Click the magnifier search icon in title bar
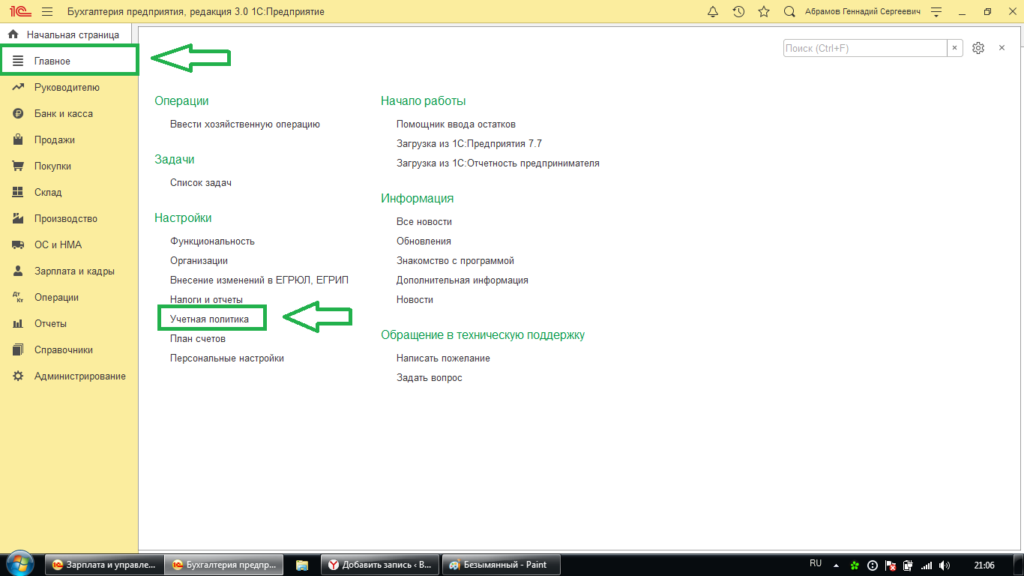This screenshot has width=1024, height=576. [x=790, y=12]
